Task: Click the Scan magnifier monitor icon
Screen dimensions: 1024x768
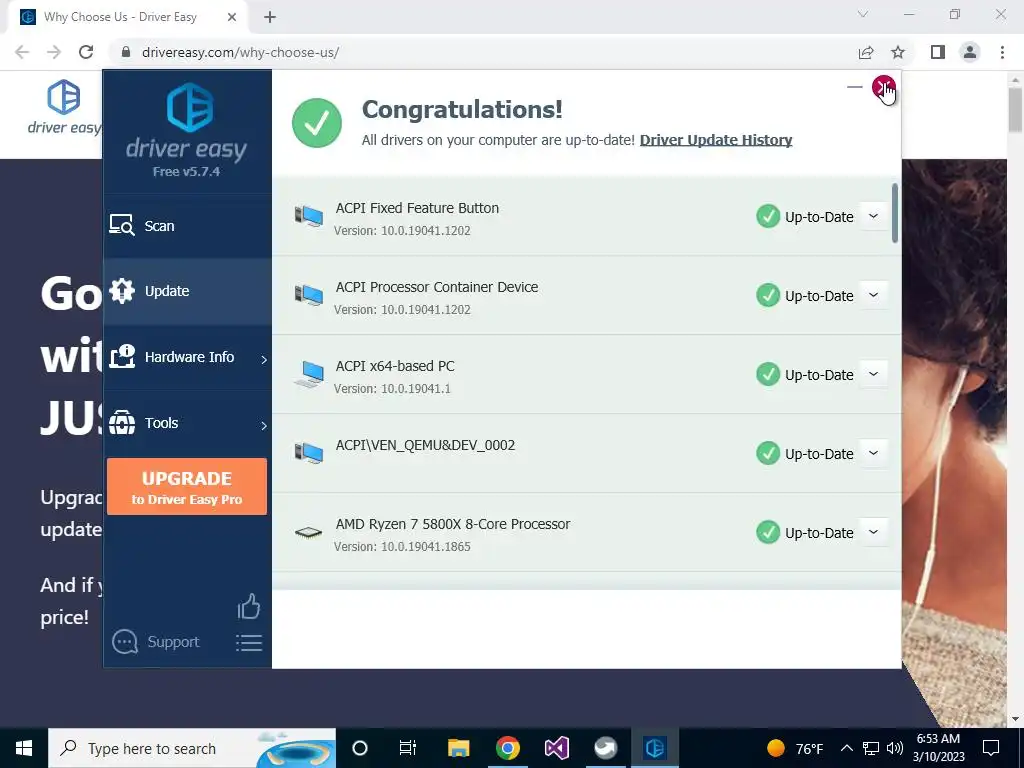Action: coord(122,225)
